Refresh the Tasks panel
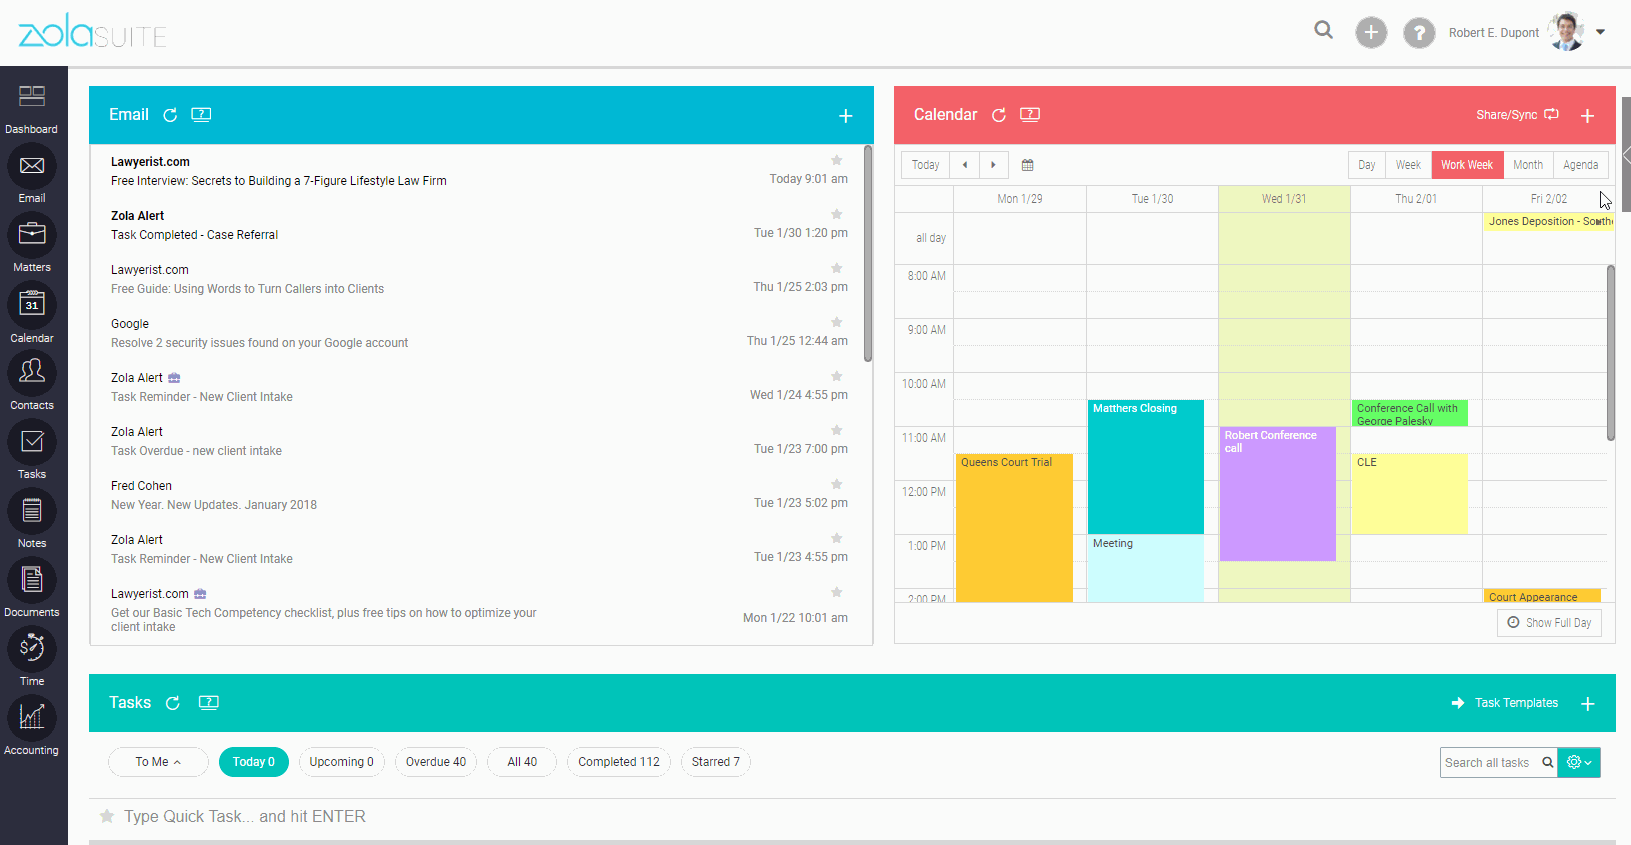 coord(172,703)
